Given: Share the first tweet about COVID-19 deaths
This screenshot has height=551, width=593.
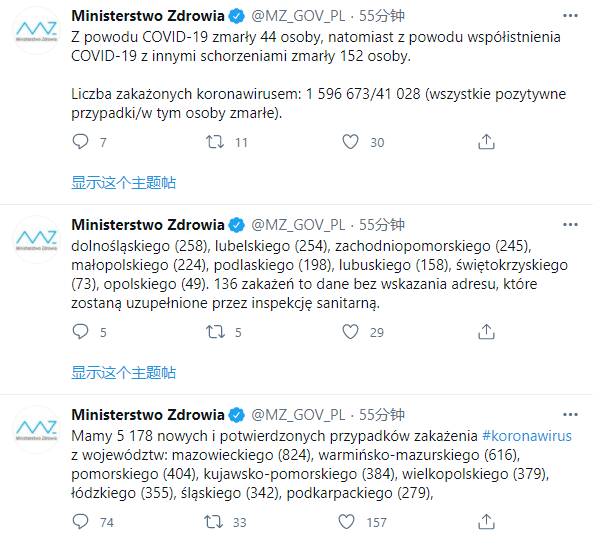Looking at the screenshot, I should point(486,142).
